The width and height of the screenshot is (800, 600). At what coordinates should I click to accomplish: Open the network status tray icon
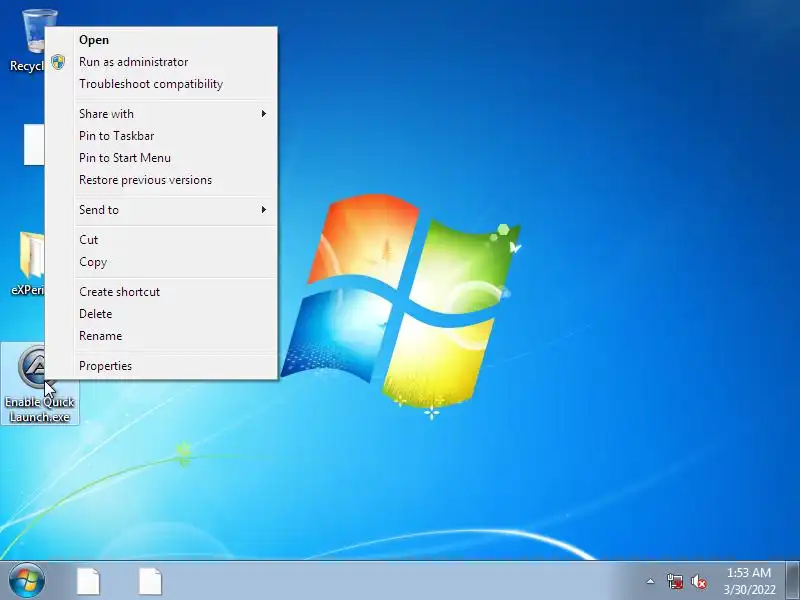click(675, 582)
